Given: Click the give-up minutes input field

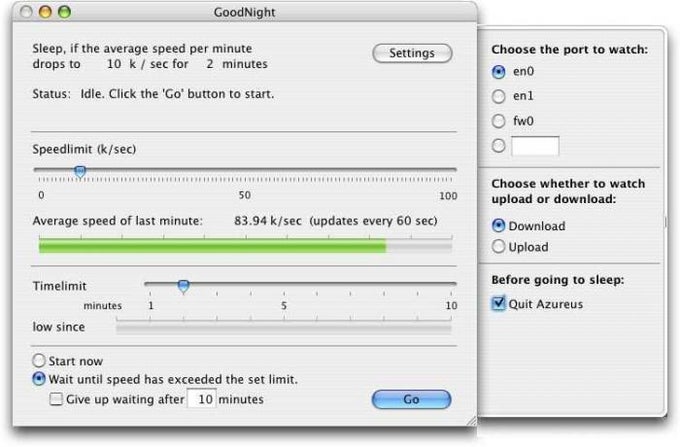Looking at the screenshot, I should coord(202,399).
